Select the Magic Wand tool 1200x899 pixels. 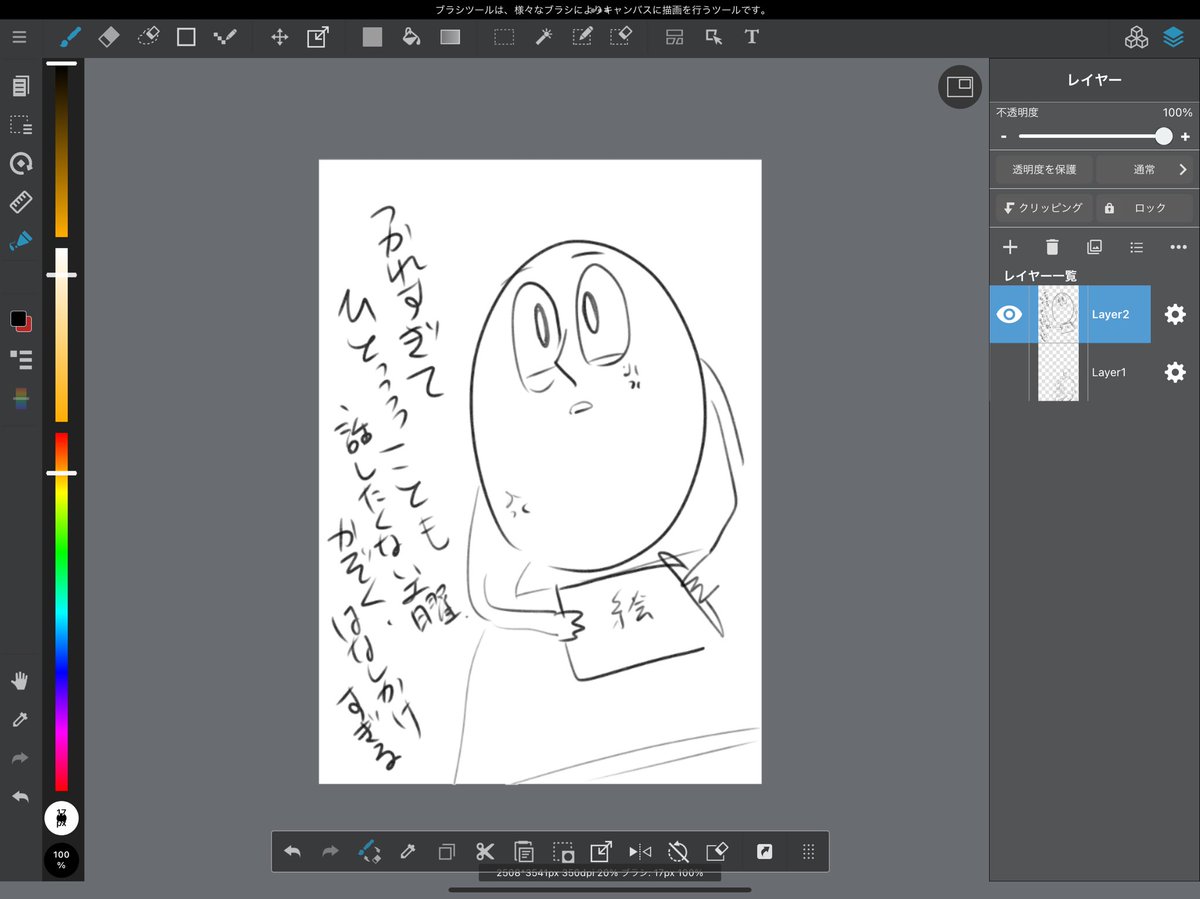click(544, 37)
